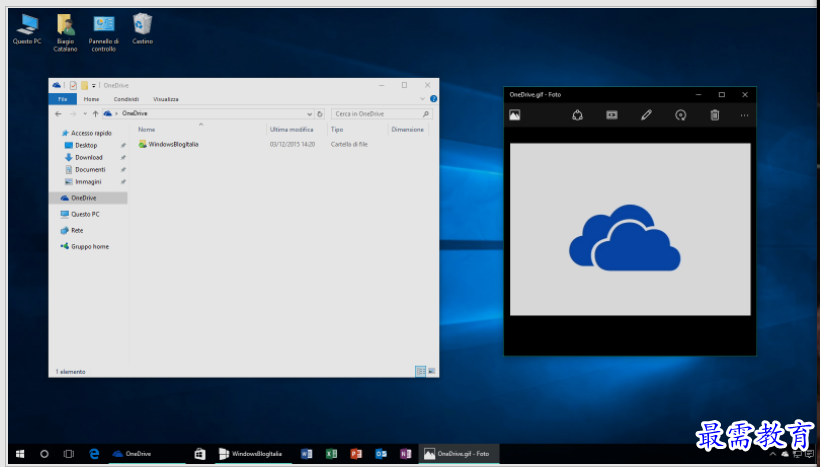Open the Questo PC desktop icon
The height and width of the screenshot is (467, 820).
(27, 29)
